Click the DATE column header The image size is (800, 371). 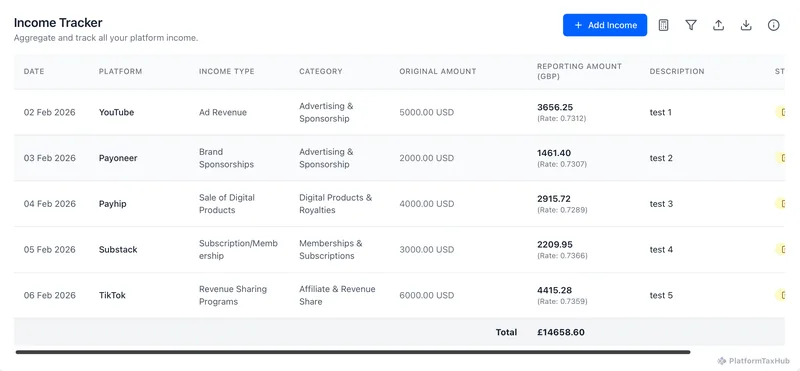(34, 71)
